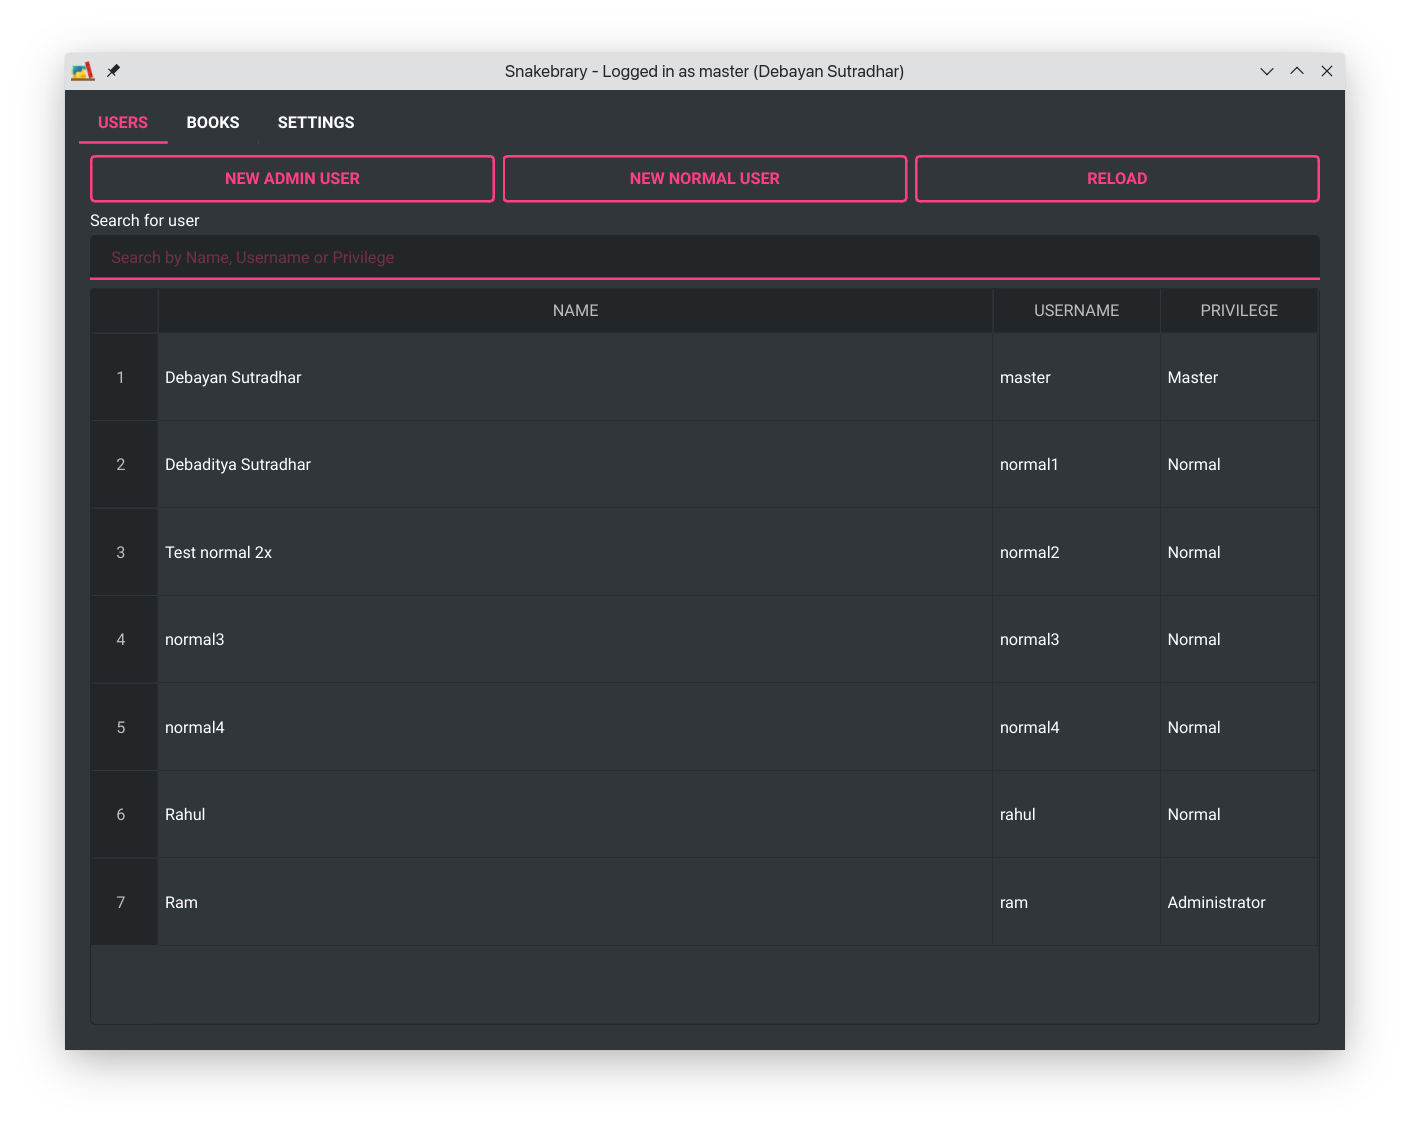1410x1127 pixels.
Task: Close the Snakebrary window
Action: (x=1327, y=71)
